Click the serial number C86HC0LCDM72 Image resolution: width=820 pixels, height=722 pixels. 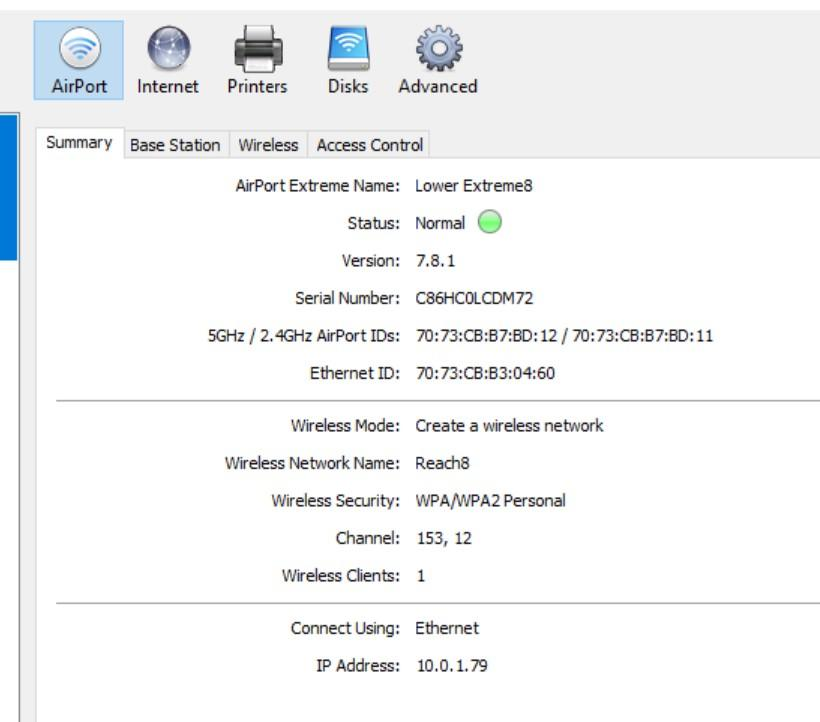[x=474, y=298]
